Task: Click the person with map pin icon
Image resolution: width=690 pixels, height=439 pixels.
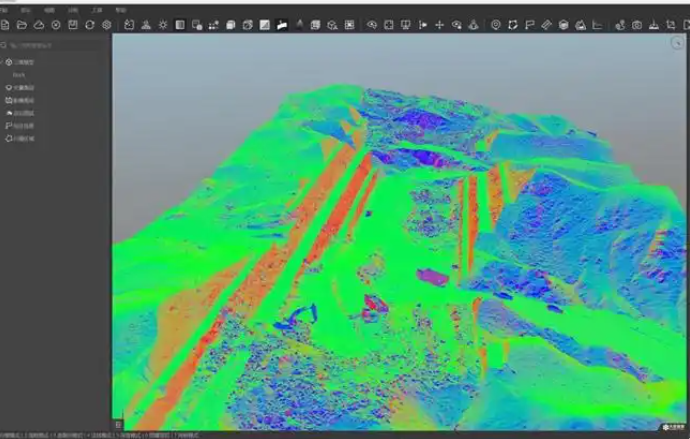Action: (620, 25)
